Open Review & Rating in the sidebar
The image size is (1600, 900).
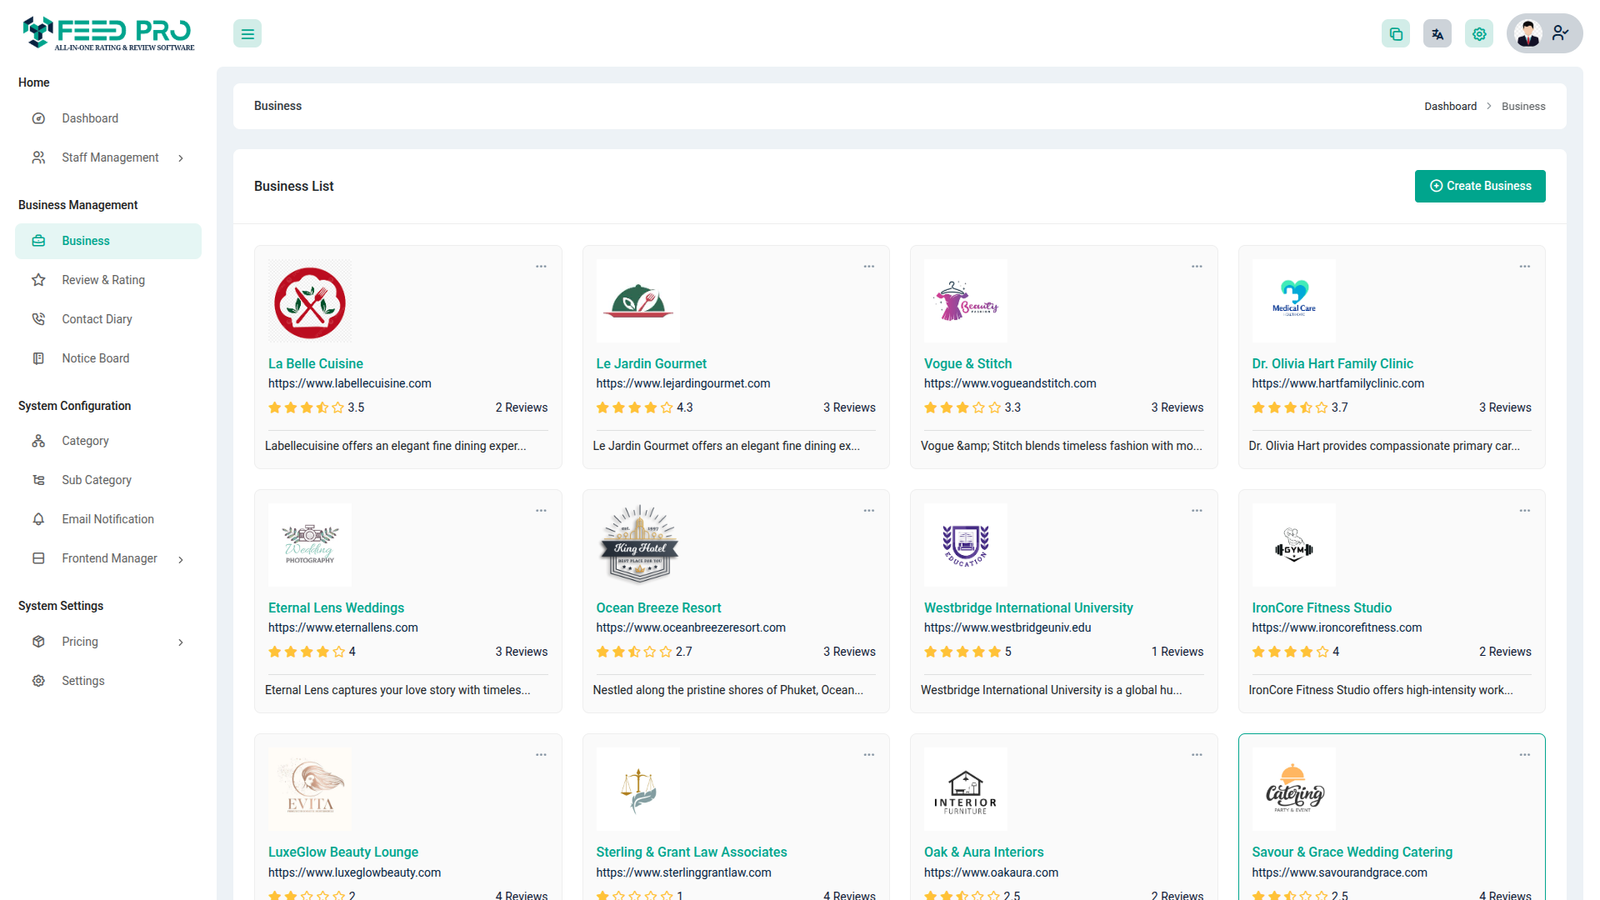tap(103, 280)
